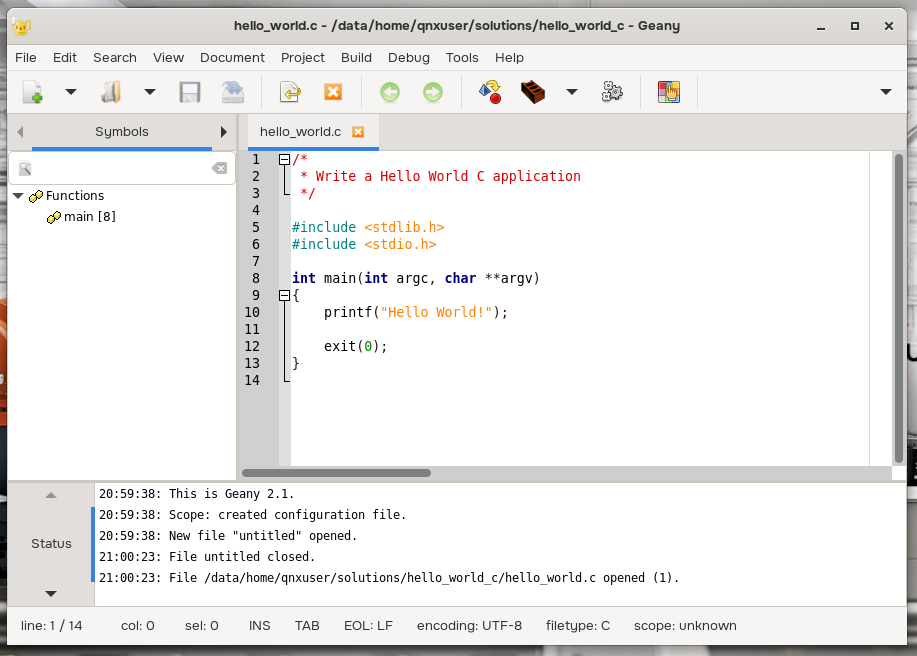Screen dimensions: 917x656
Task: Open the Build menu
Action: pyautogui.click(x=356, y=57)
